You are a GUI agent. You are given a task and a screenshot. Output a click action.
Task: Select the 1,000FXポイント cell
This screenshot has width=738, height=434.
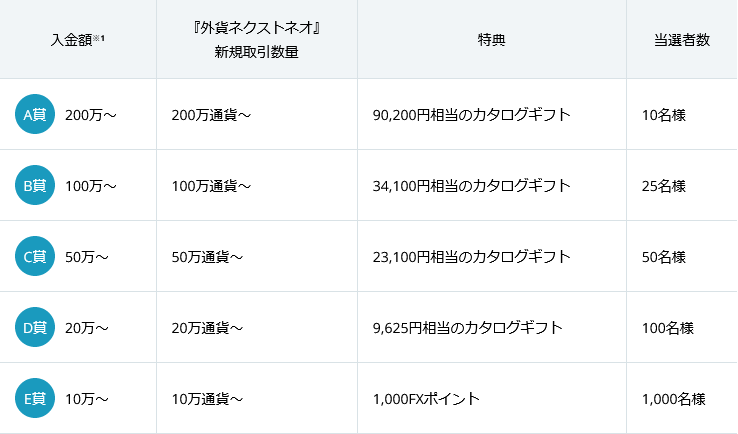pyautogui.click(x=426, y=399)
